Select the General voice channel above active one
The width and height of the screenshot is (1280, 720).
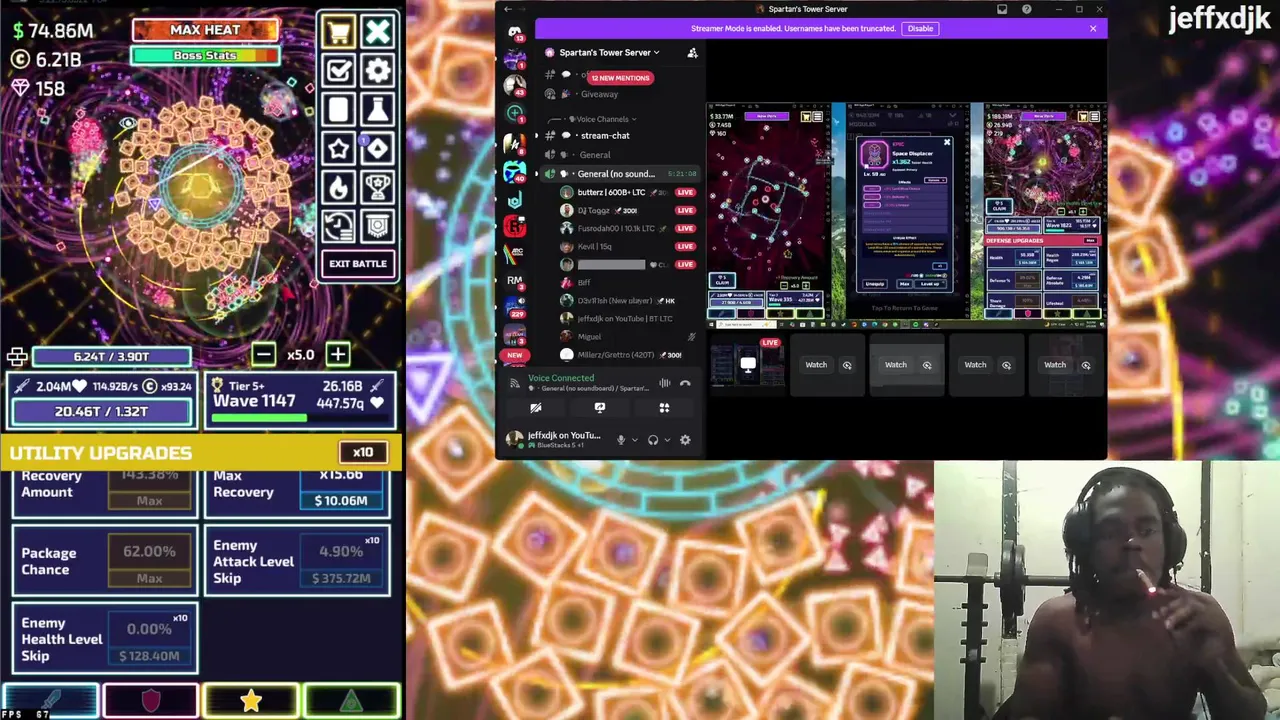(595, 155)
